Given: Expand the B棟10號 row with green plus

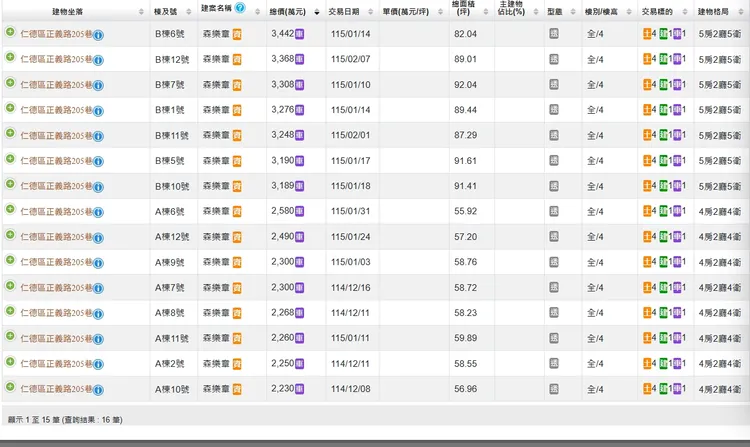Looking at the screenshot, I should (x=10, y=186).
